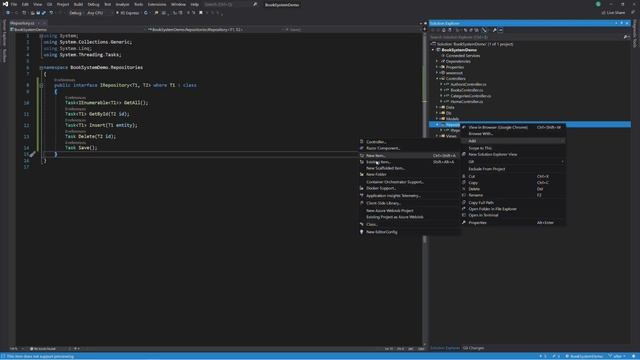Switch to Git Changes tab

click(x=473, y=348)
